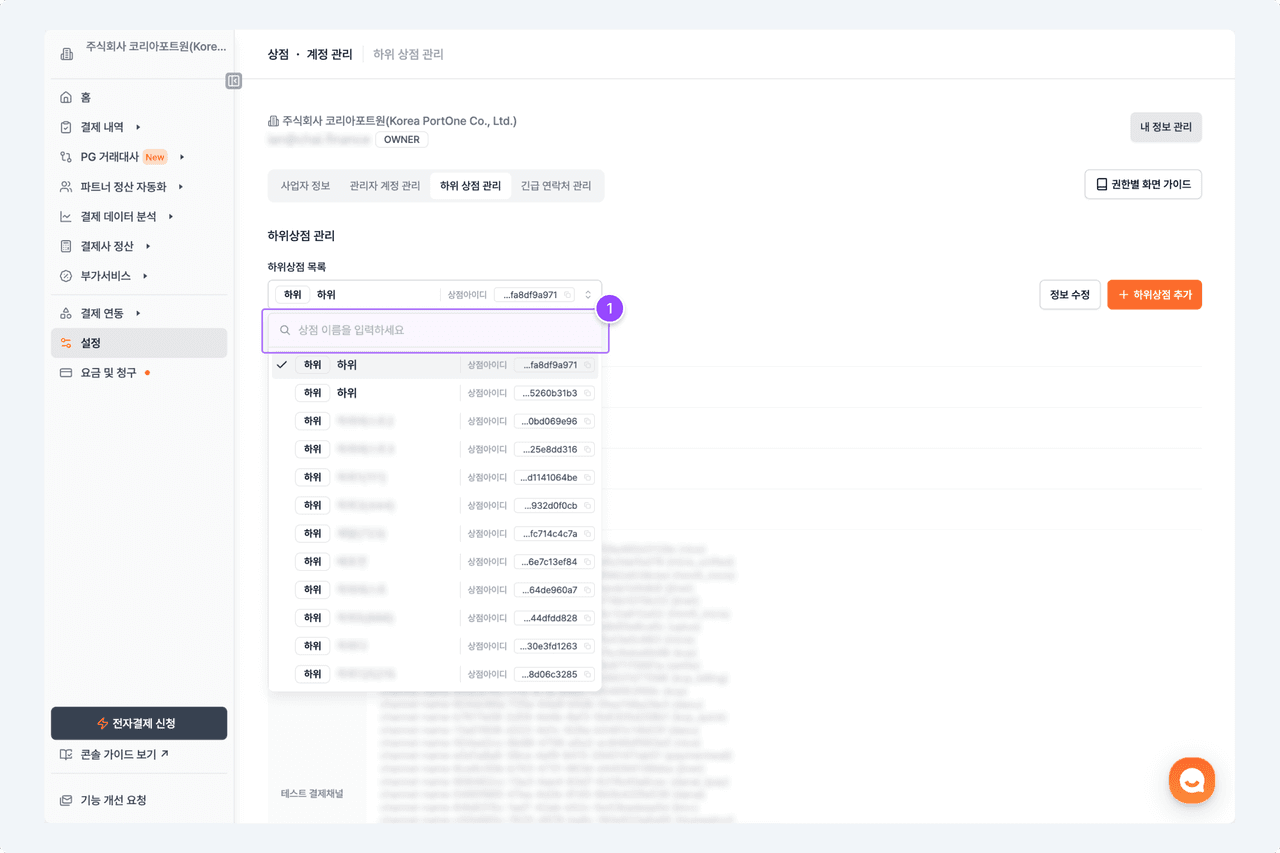Click the 요금 및 청구 card icon

click(x=66, y=373)
